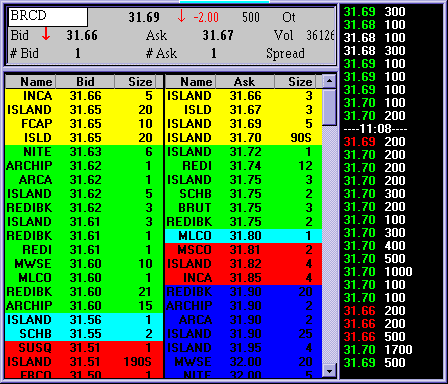Click the scrollbar down arrow button
This screenshot has height=384, width=448.
tap(329, 371)
